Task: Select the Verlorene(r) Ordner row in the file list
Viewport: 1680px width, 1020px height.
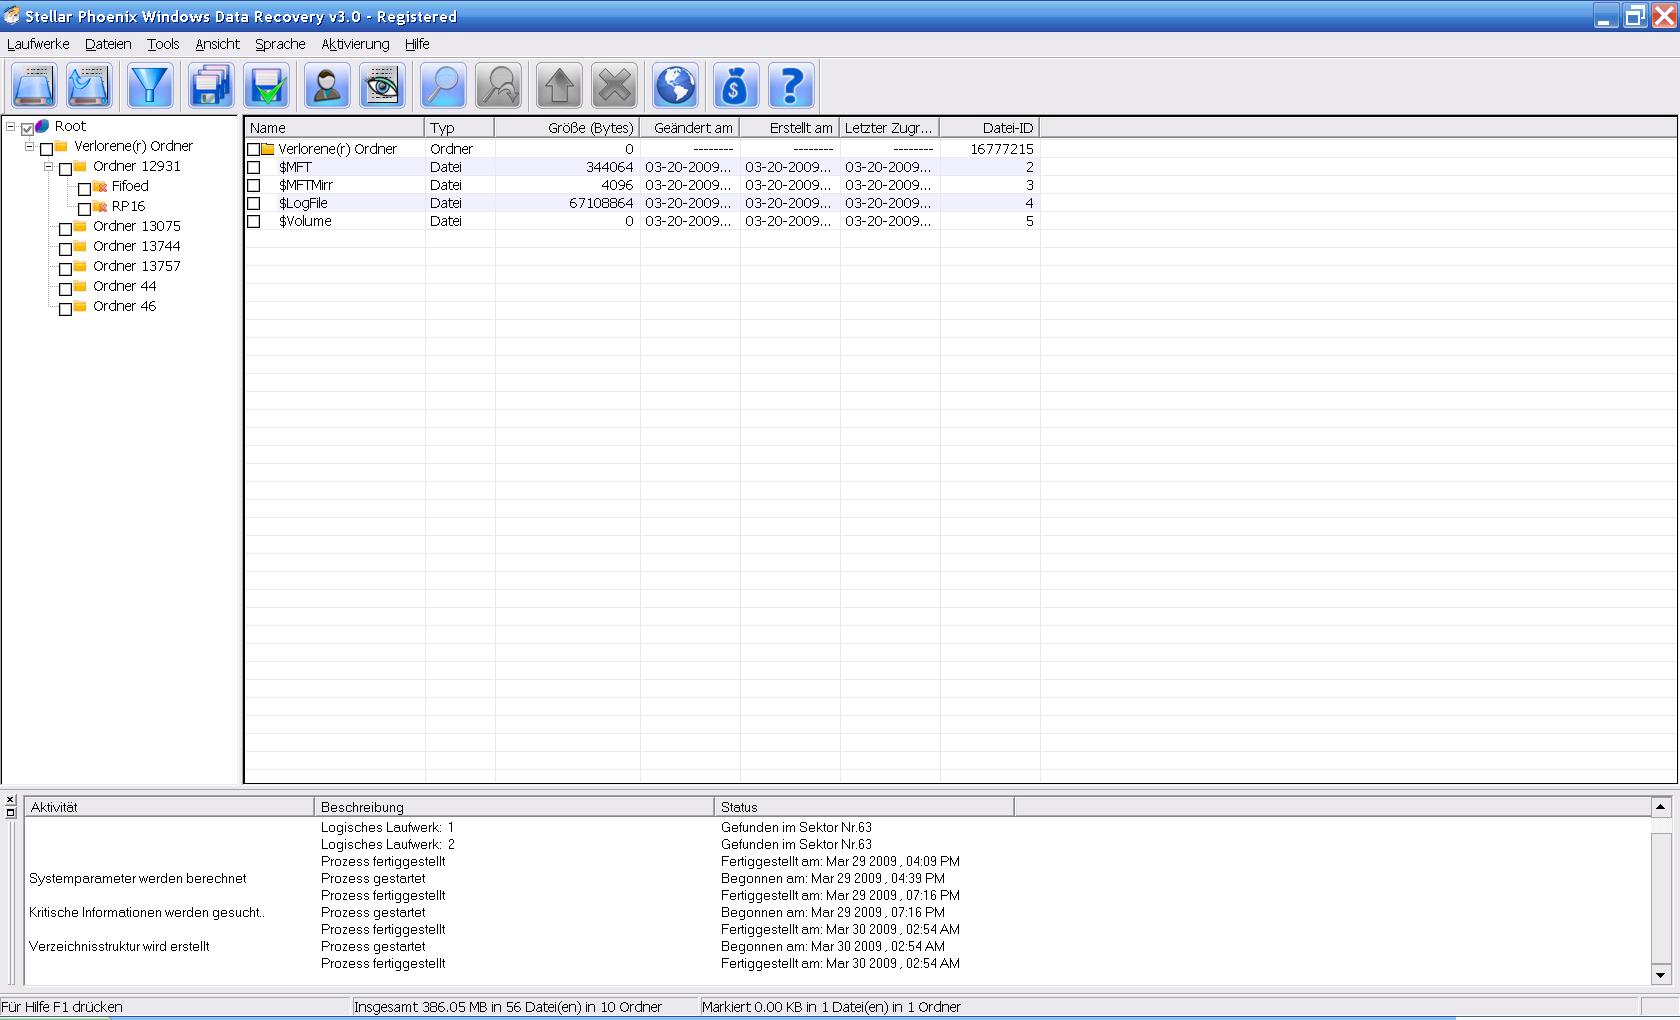Action: [642, 149]
